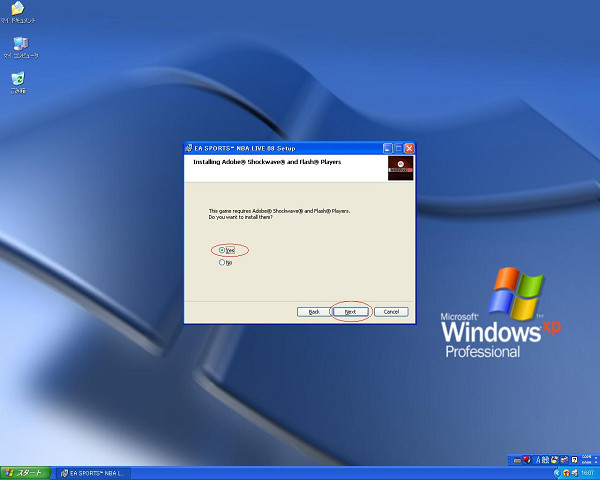600x480 pixels.
Task: Click the red ball IME icon
Action: click(x=527, y=459)
